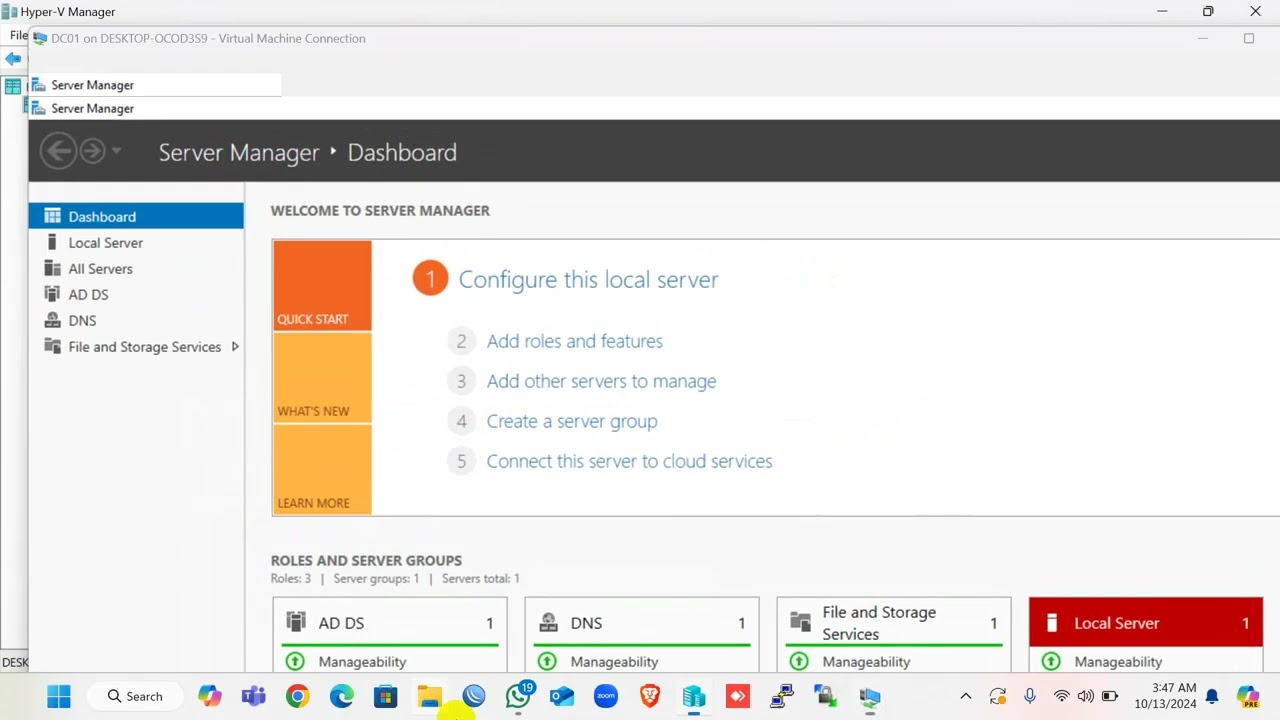Image resolution: width=1280 pixels, height=720 pixels.
Task: Select Dashboard in the left pane
Action: [x=136, y=216]
